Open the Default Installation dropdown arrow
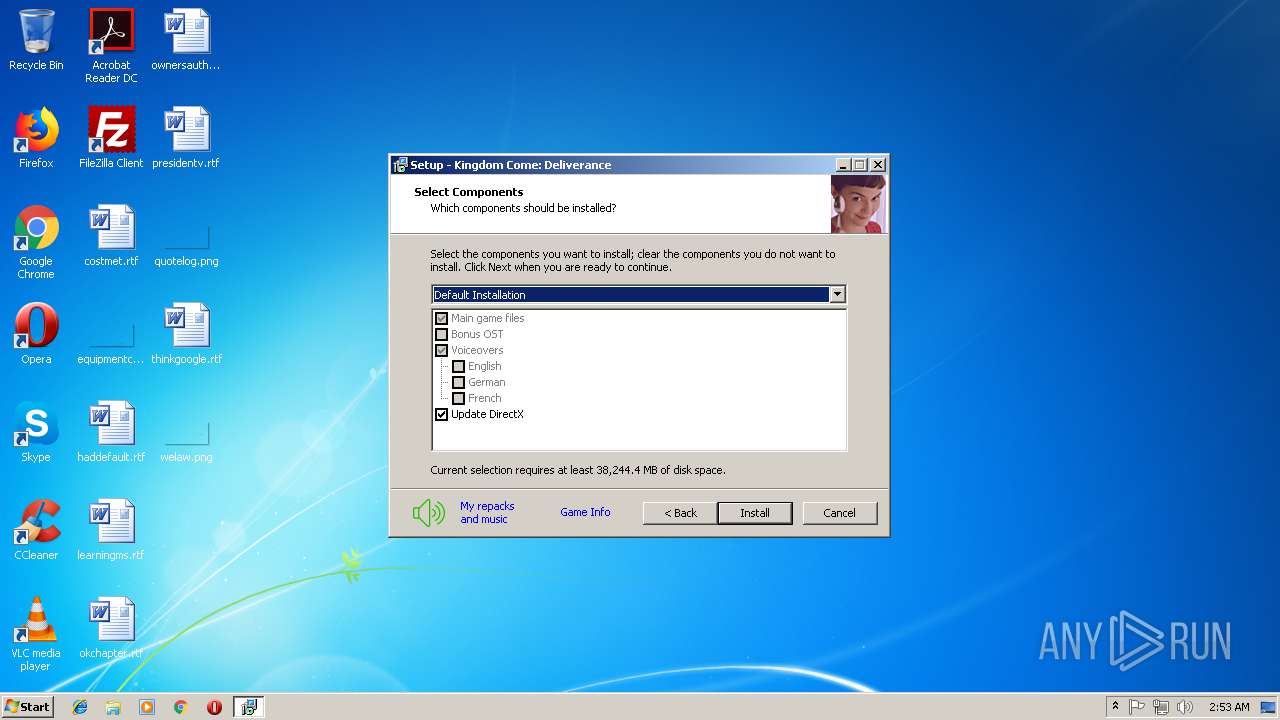Screen dimensions: 1280x720 tap(838, 295)
